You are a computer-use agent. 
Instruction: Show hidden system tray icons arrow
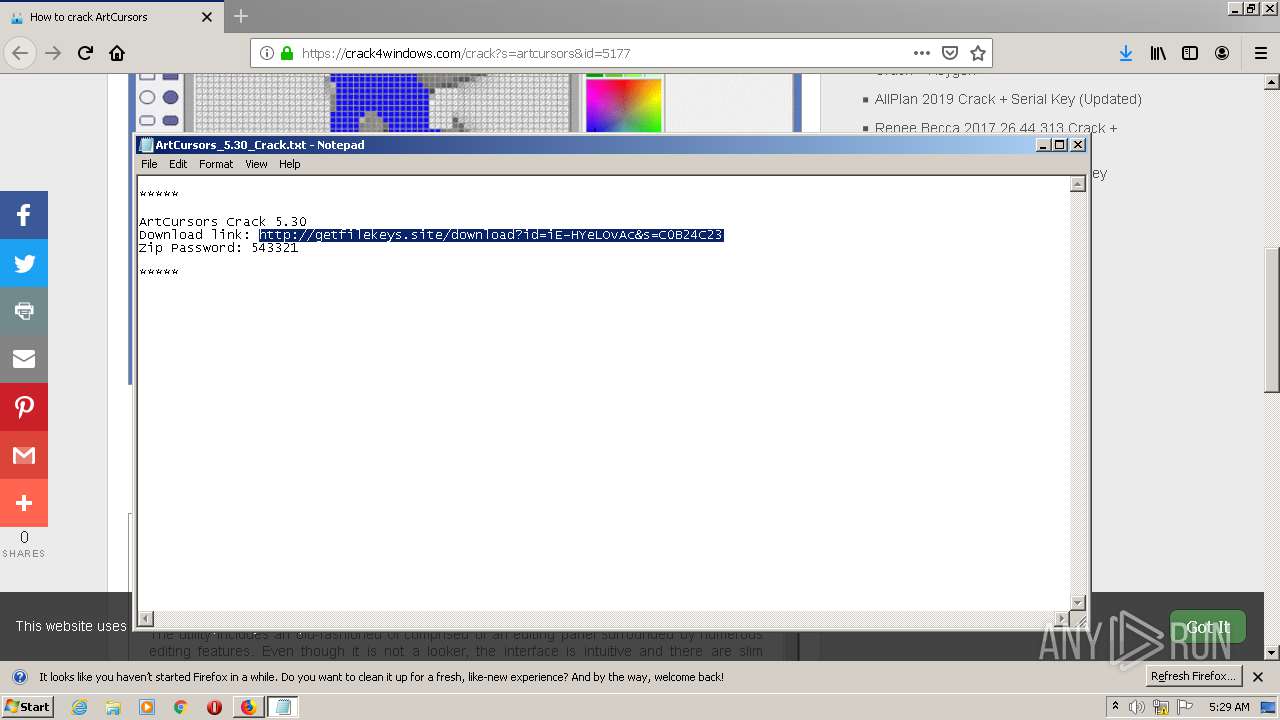click(x=1115, y=707)
